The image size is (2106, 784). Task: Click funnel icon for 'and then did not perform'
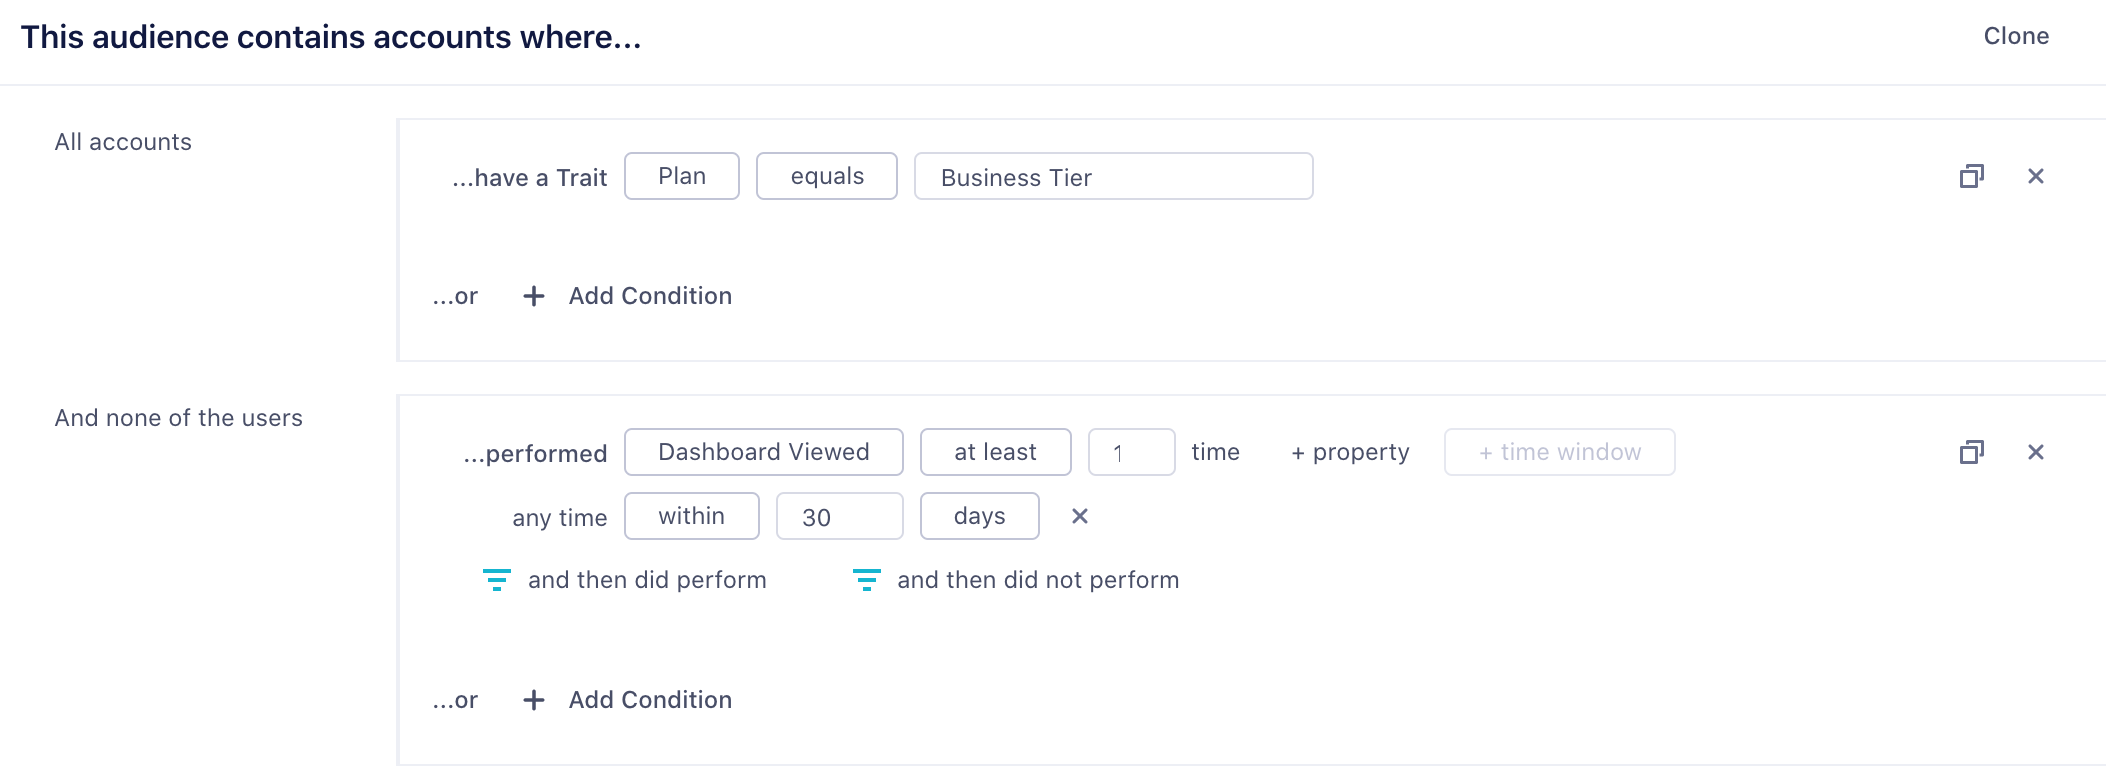866,580
